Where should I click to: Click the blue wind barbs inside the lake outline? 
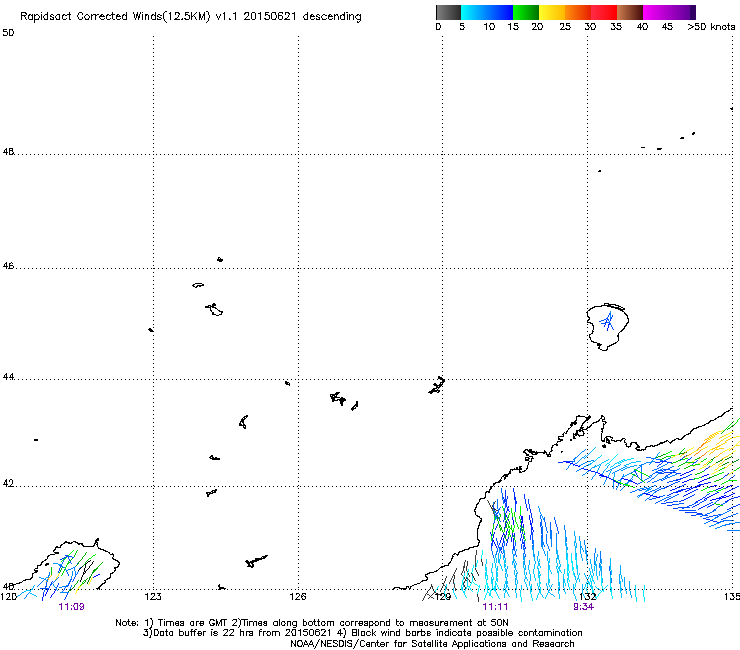point(607,322)
